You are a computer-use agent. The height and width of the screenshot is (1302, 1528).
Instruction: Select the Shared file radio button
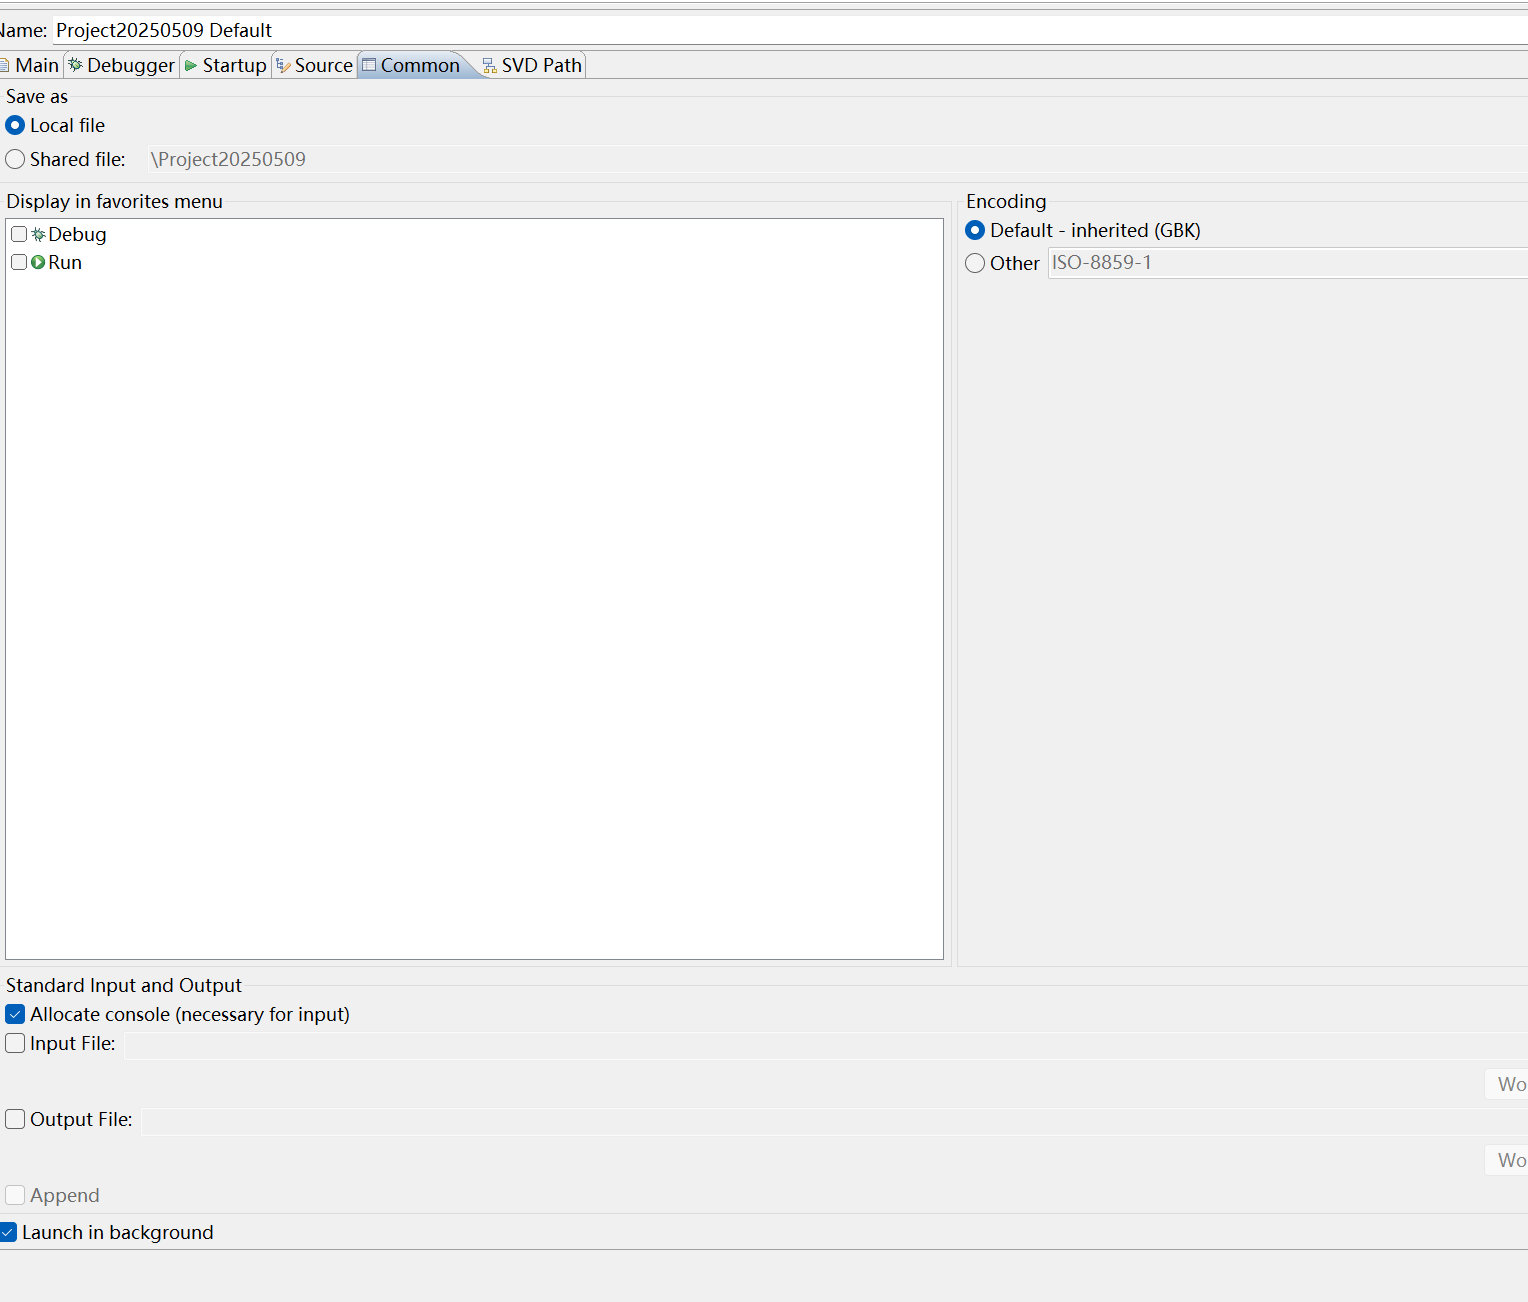tap(15, 159)
